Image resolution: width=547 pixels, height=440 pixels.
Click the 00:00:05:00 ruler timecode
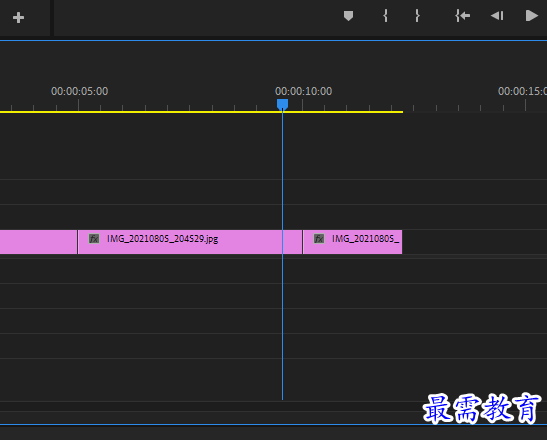click(x=80, y=91)
